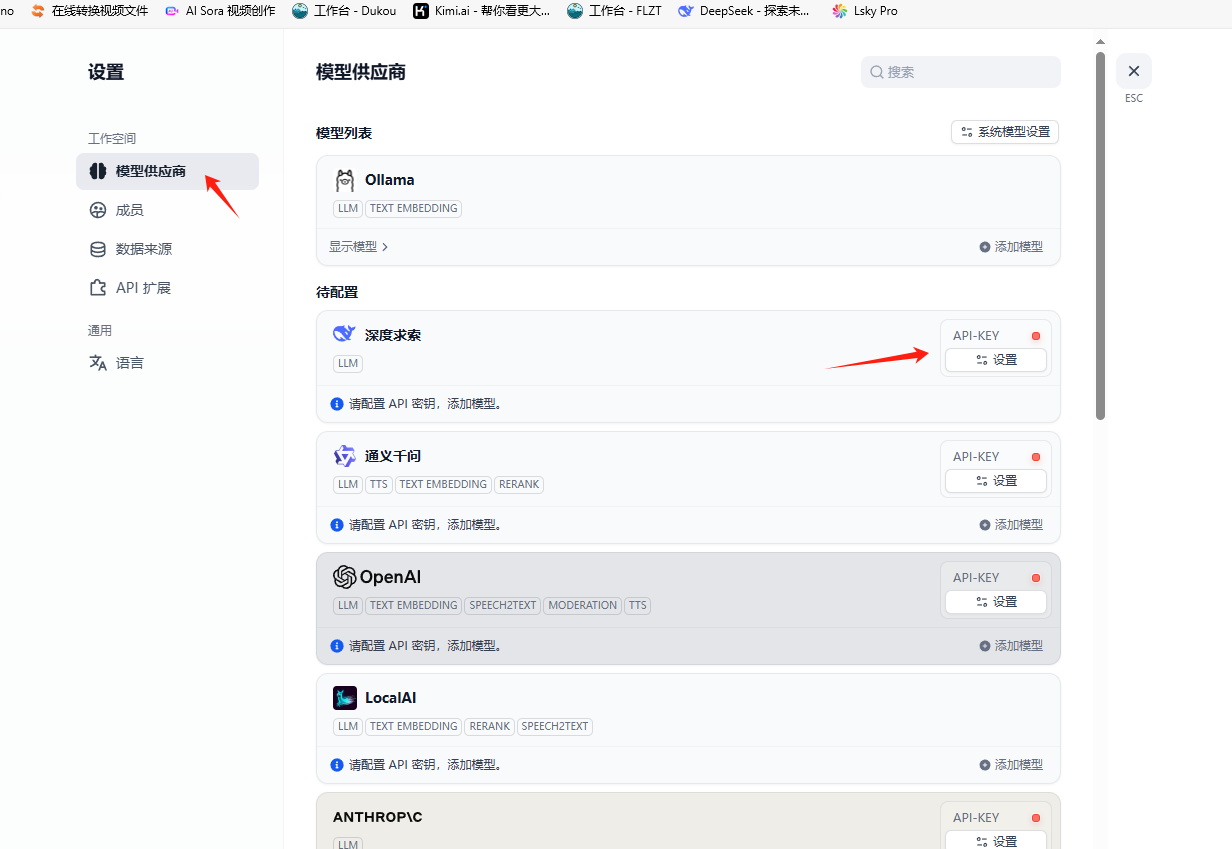Open the AI Sora 视频创作 bookmark
This screenshot has width=1232, height=849.
tap(220, 11)
